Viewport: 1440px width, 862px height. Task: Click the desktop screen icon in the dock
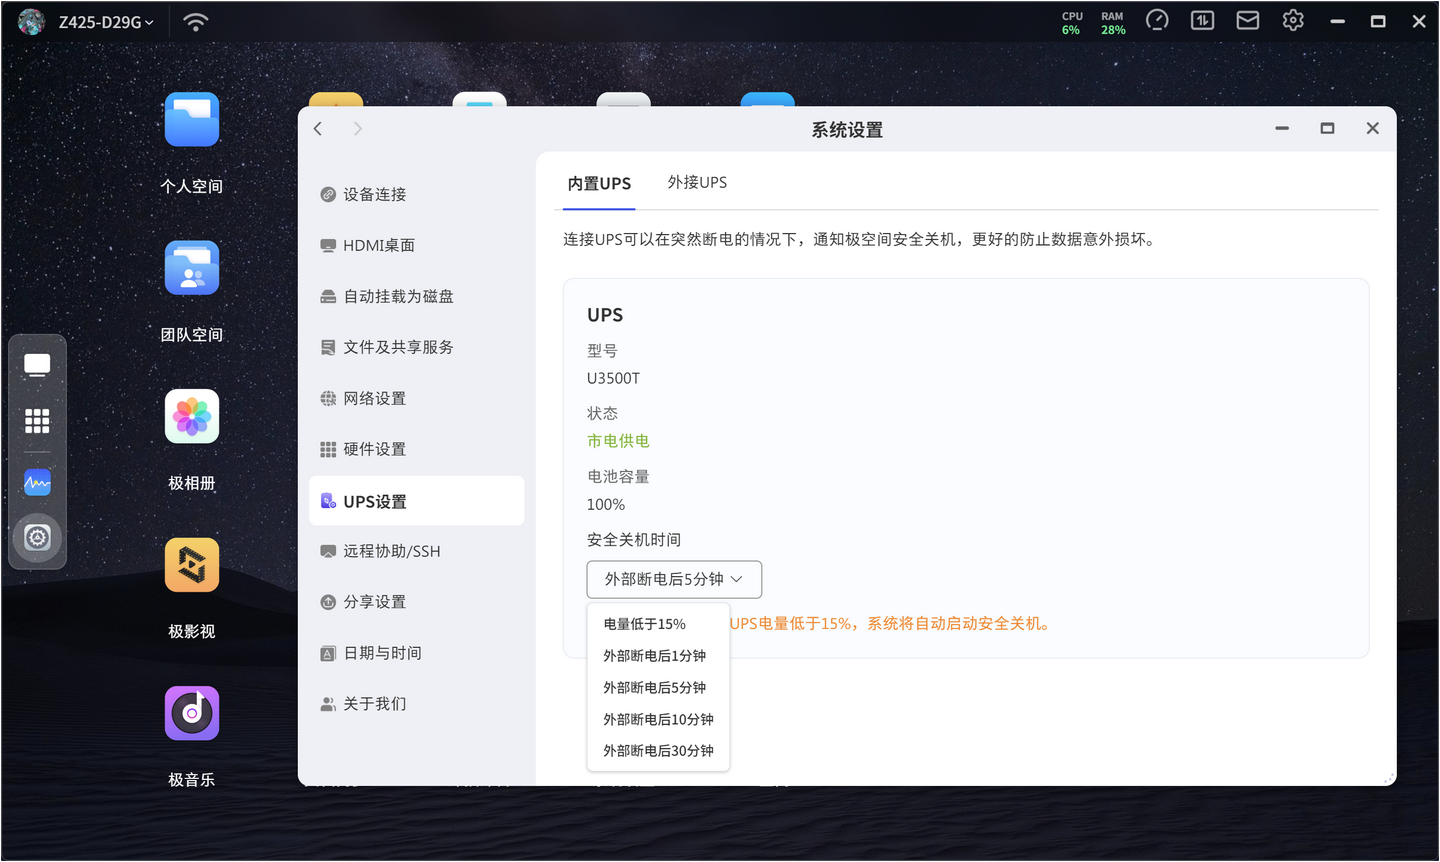click(x=37, y=365)
